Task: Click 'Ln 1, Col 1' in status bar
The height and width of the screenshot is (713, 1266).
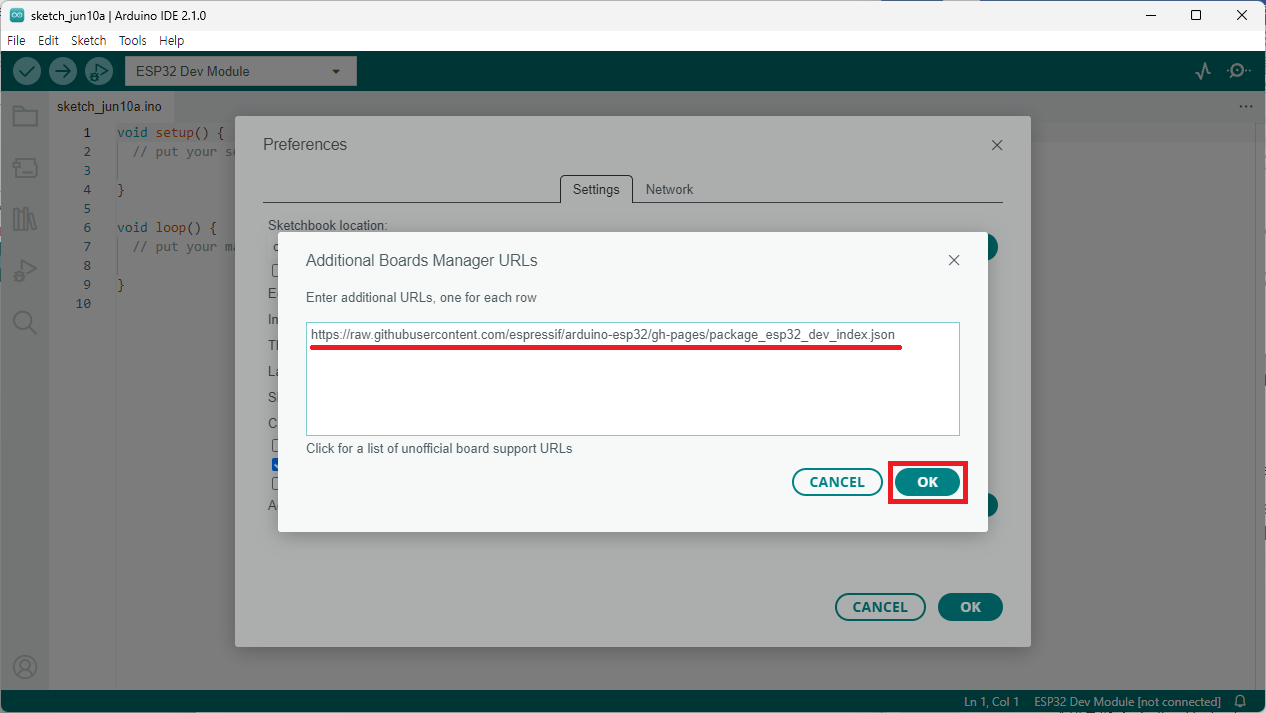Action: click(x=992, y=702)
